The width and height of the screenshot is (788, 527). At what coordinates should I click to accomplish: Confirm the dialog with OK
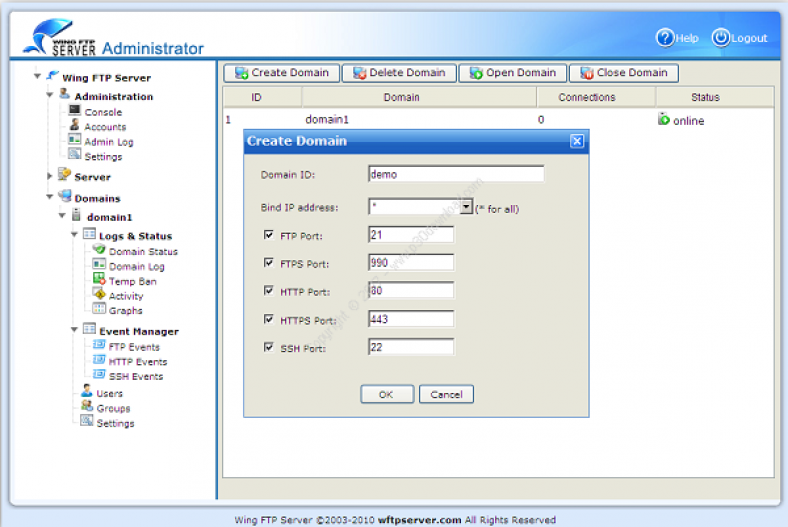[x=387, y=394]
